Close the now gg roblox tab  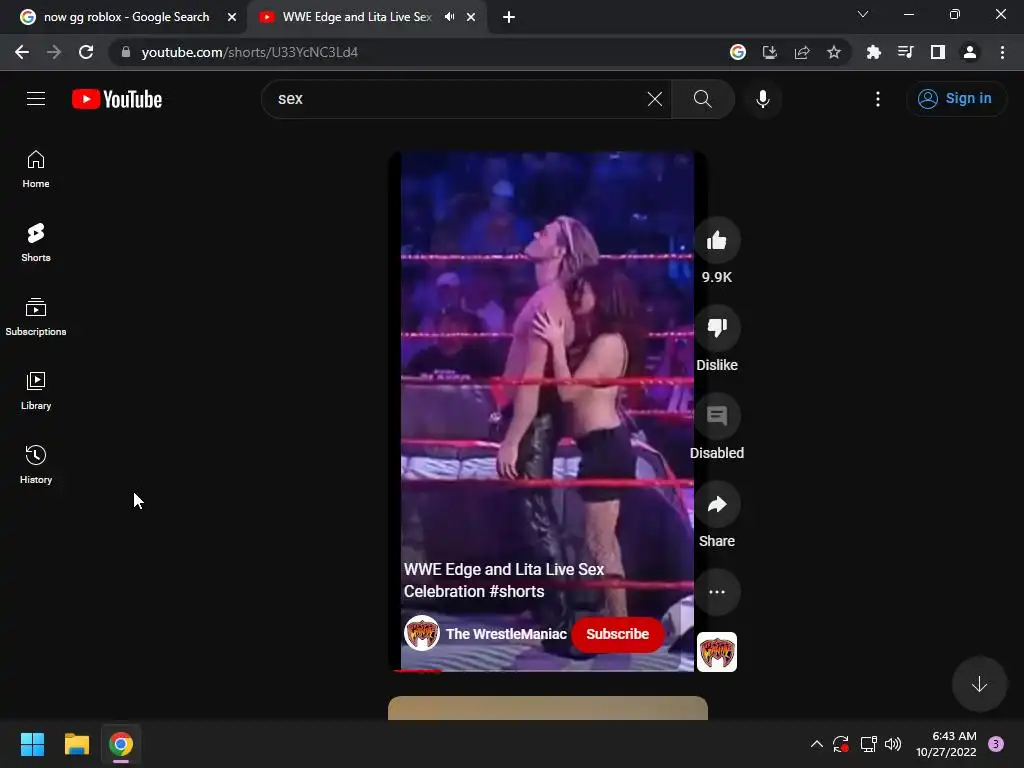point(232,17)
